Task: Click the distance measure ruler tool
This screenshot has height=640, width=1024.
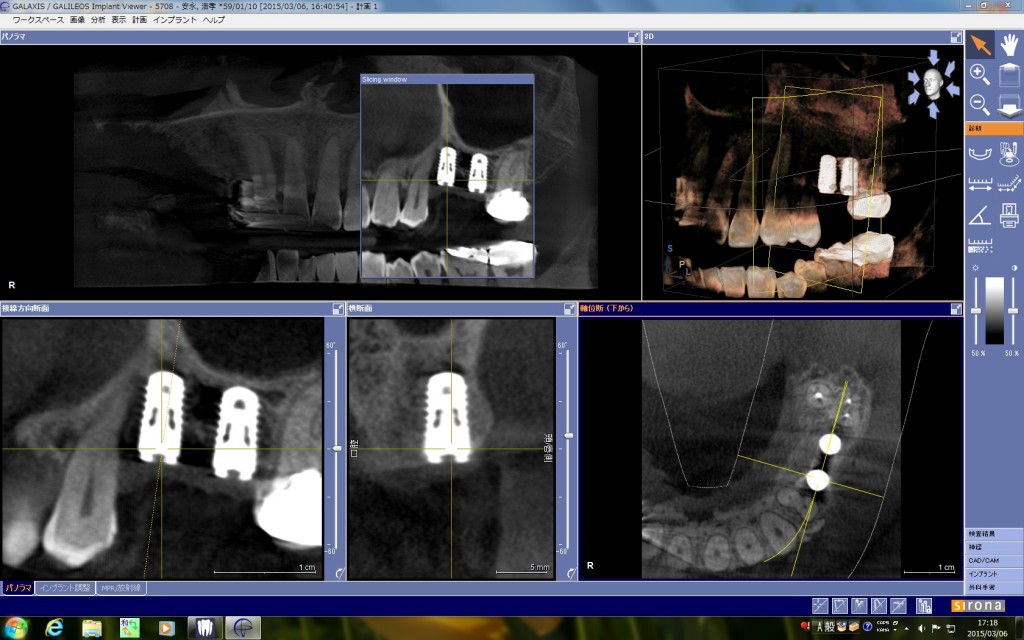Action: point(980,184)
